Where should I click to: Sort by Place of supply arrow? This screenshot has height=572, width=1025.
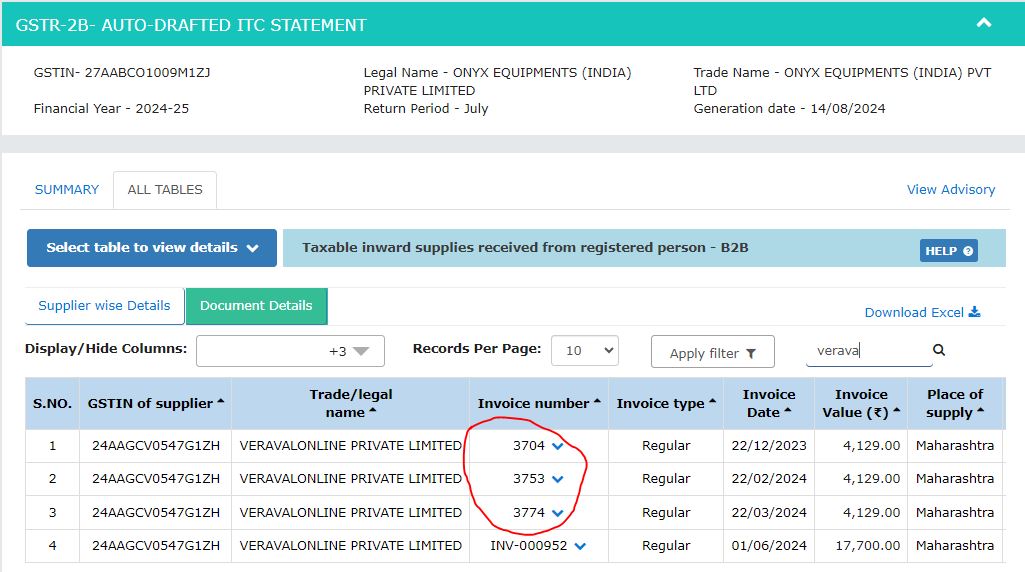[980, 411]
